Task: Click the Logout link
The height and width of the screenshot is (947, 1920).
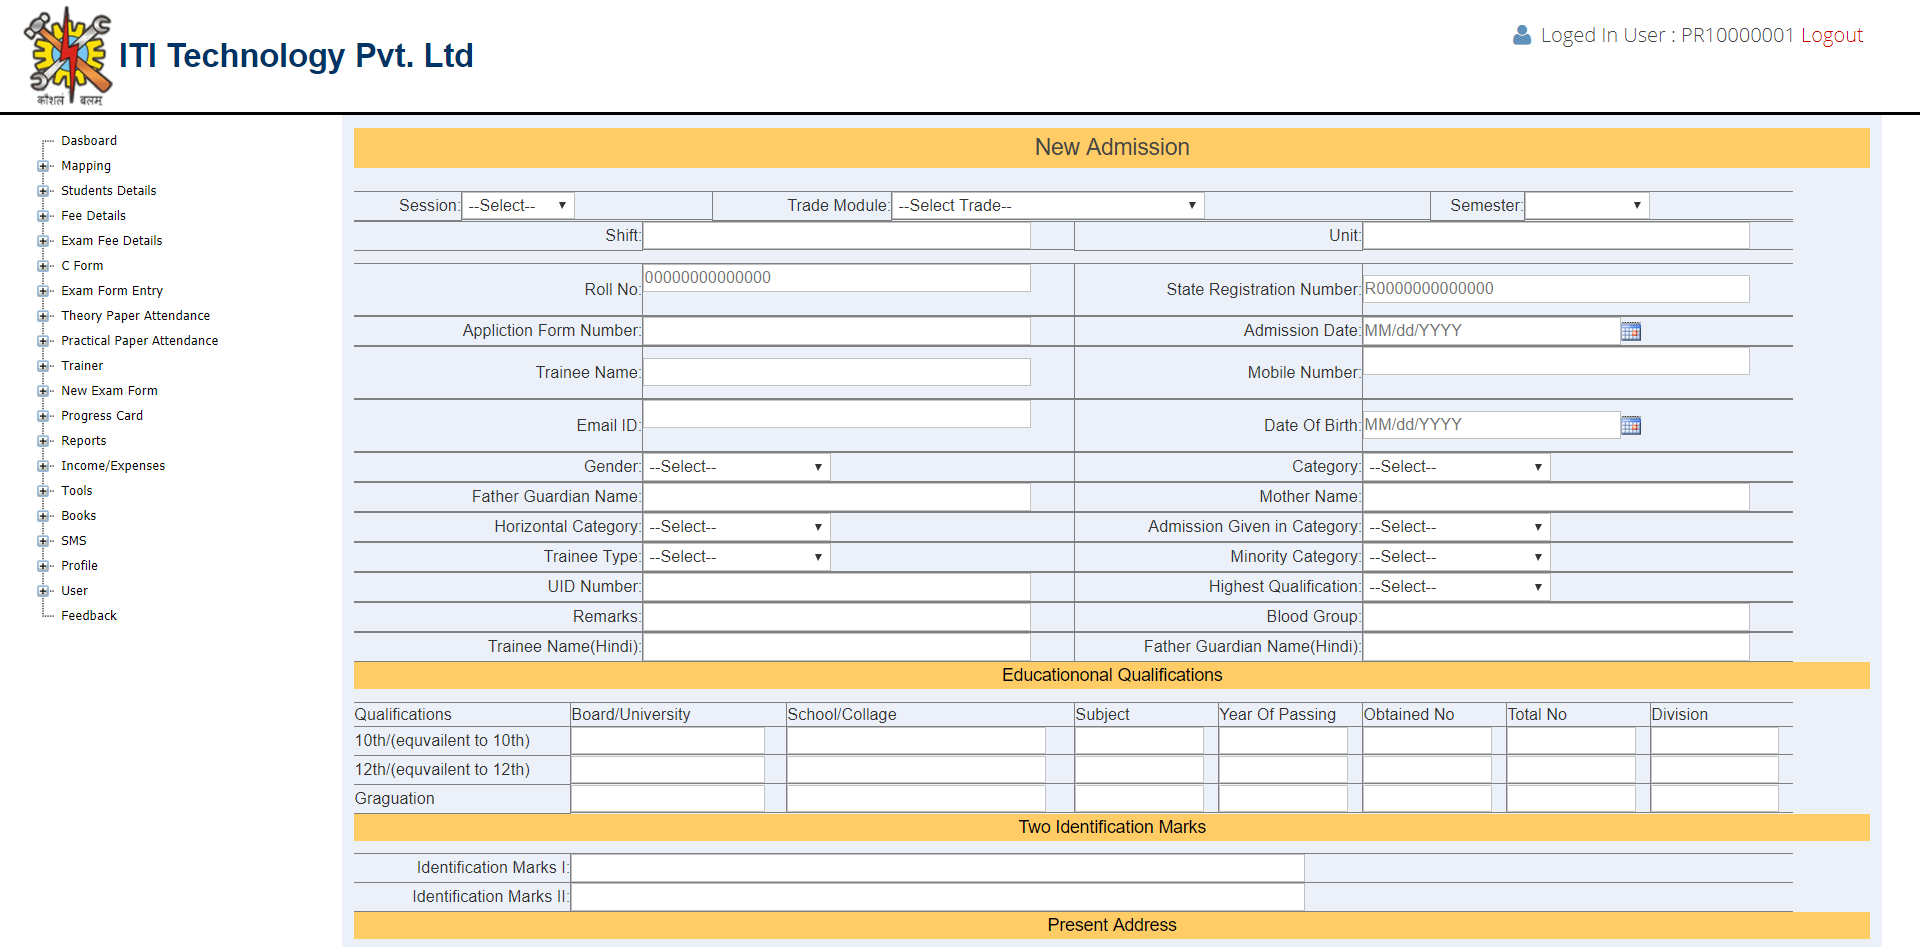Action: [1831, 35]
